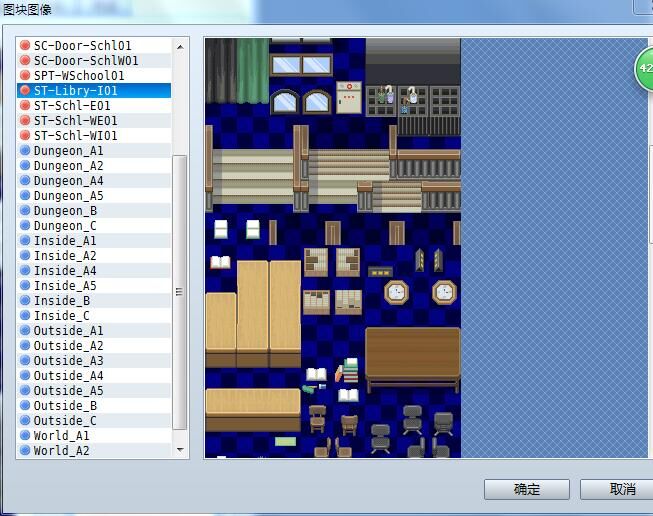
Task: Select World_A1 tileset
Action: tap(94, 435)
